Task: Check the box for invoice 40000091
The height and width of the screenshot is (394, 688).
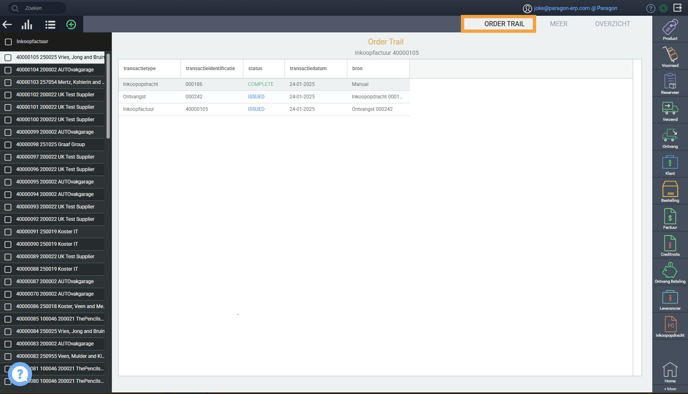Action: [8, 232]
